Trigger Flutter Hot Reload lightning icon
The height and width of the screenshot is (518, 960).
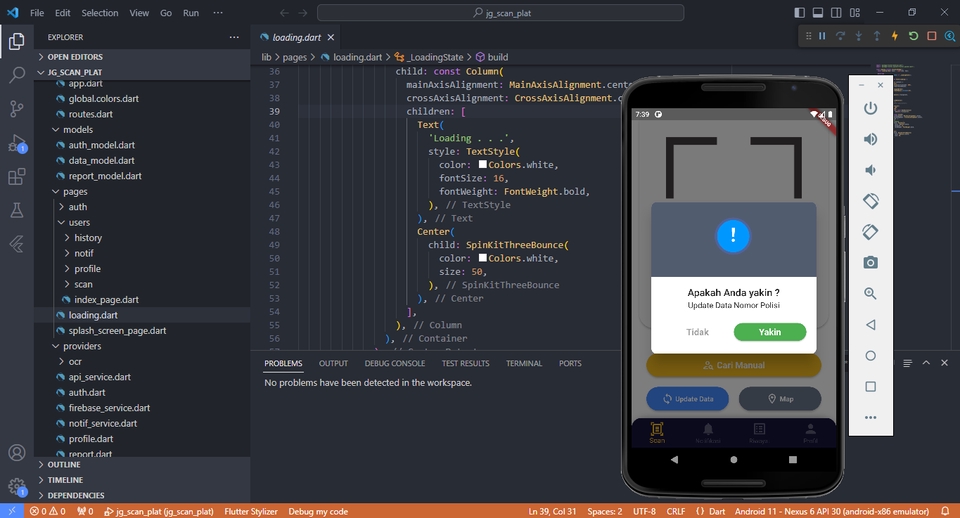tap(895, 36)
